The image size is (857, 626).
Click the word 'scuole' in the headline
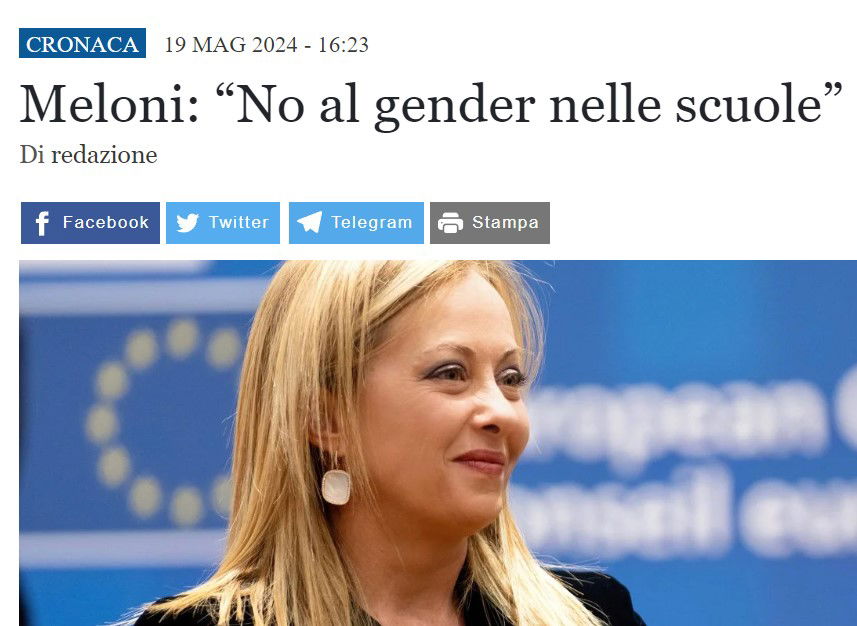[x=749, y=104]
